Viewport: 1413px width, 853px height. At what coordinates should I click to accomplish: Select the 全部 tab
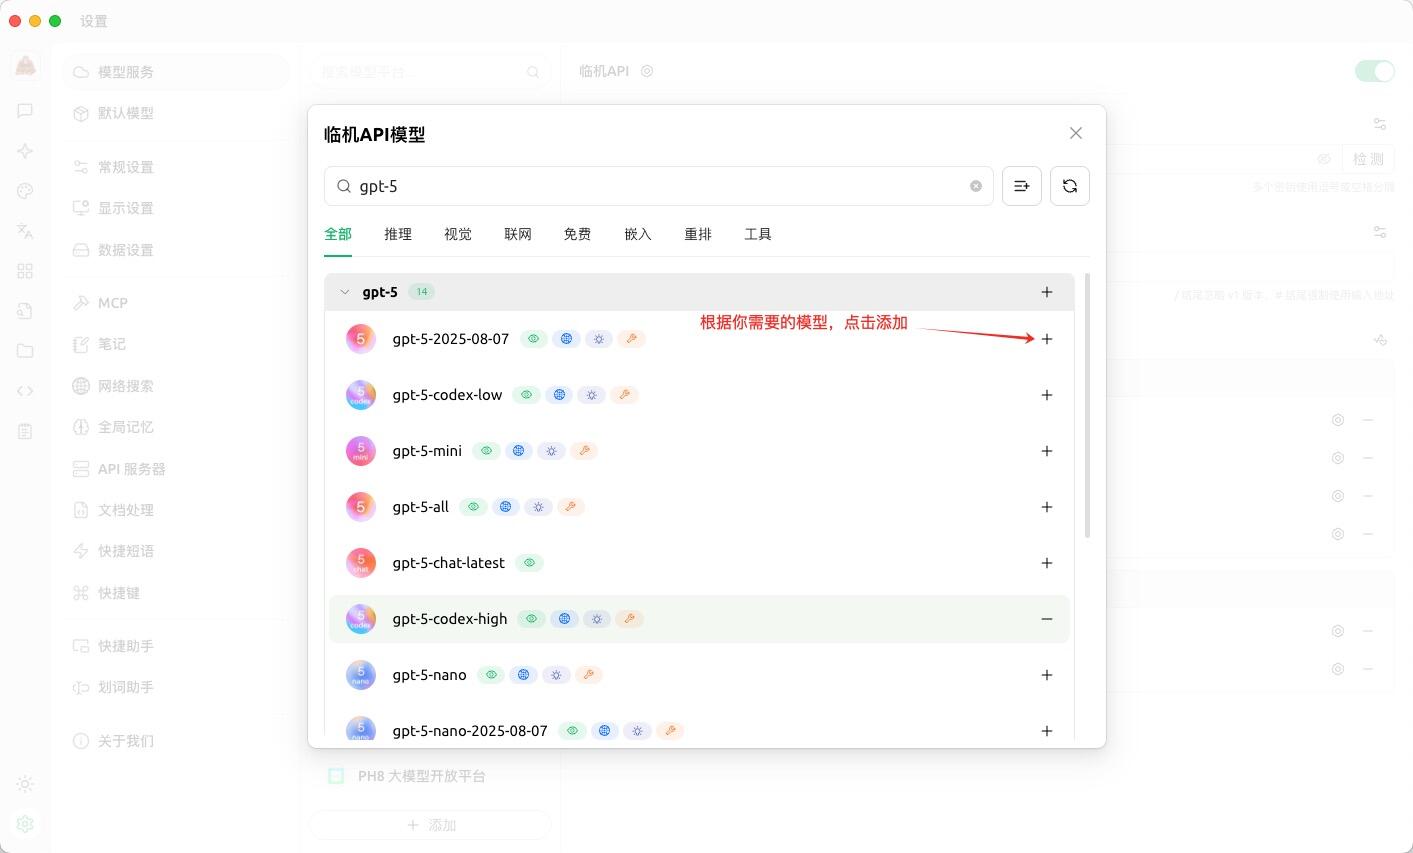338,234
